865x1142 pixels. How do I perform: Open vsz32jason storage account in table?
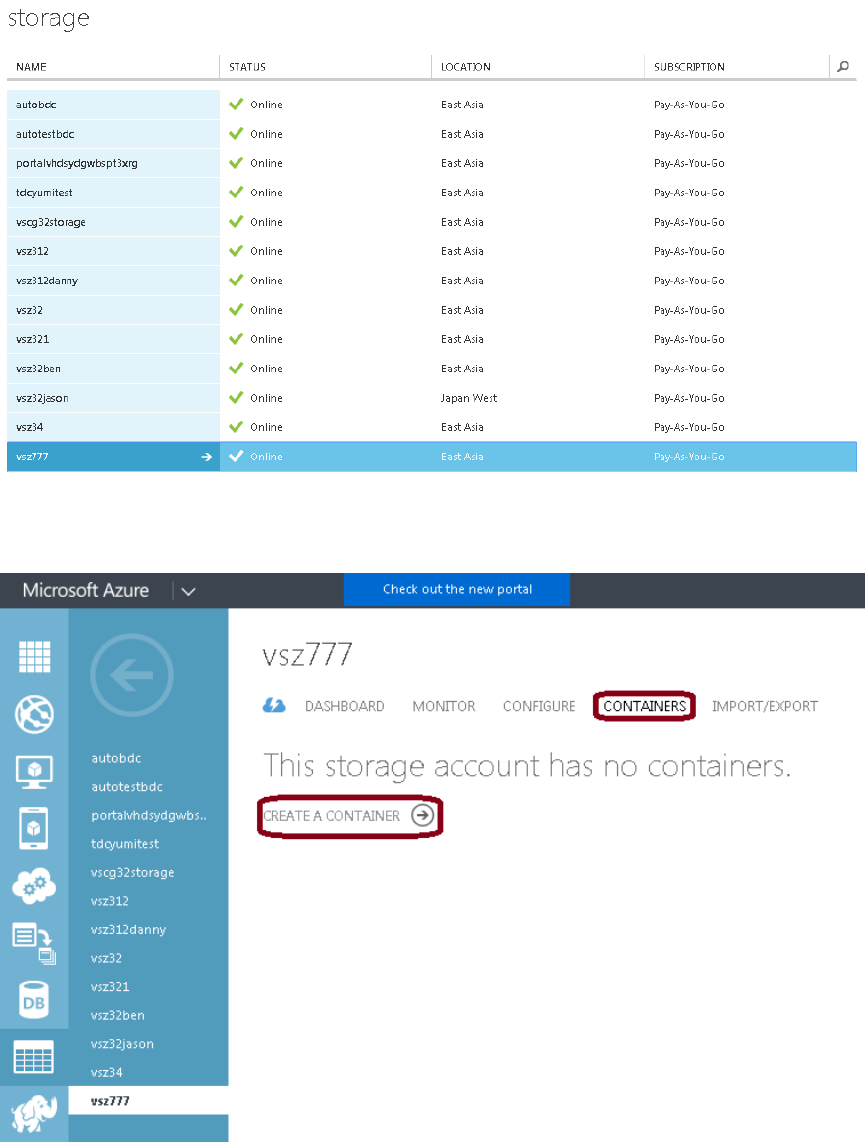pos(42,398)
